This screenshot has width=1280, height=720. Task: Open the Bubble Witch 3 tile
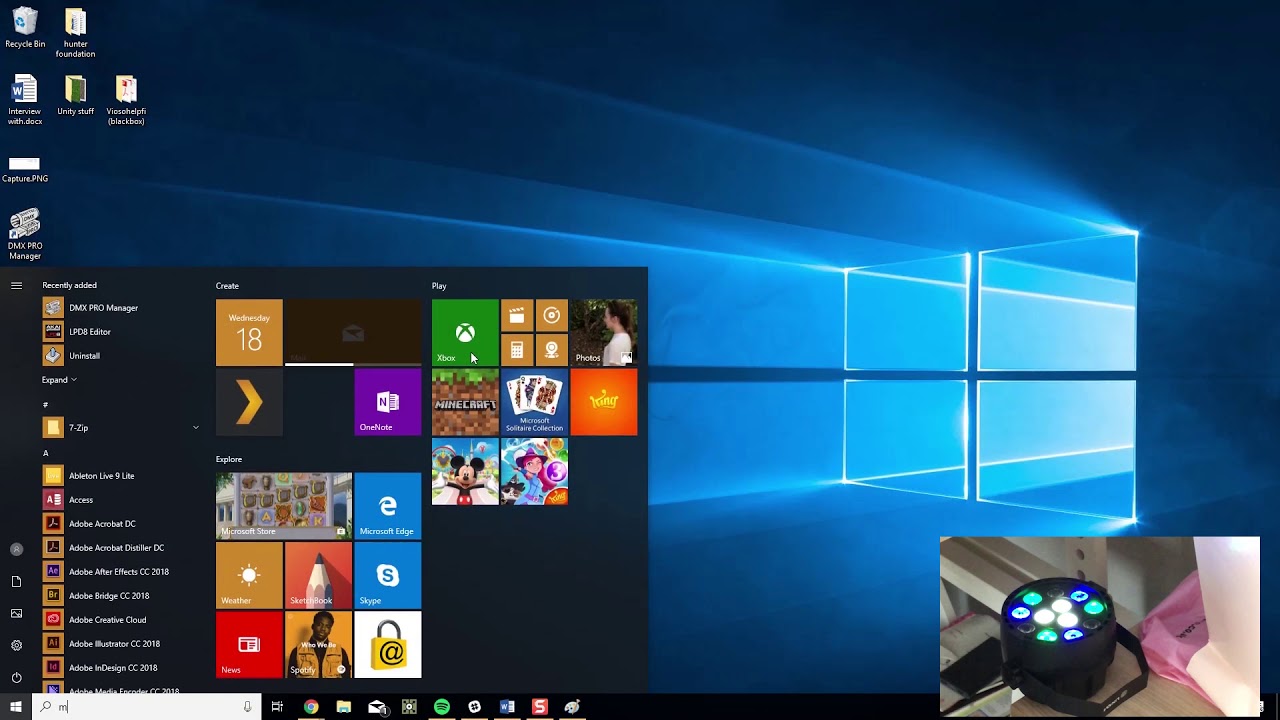tap(534, 471)
